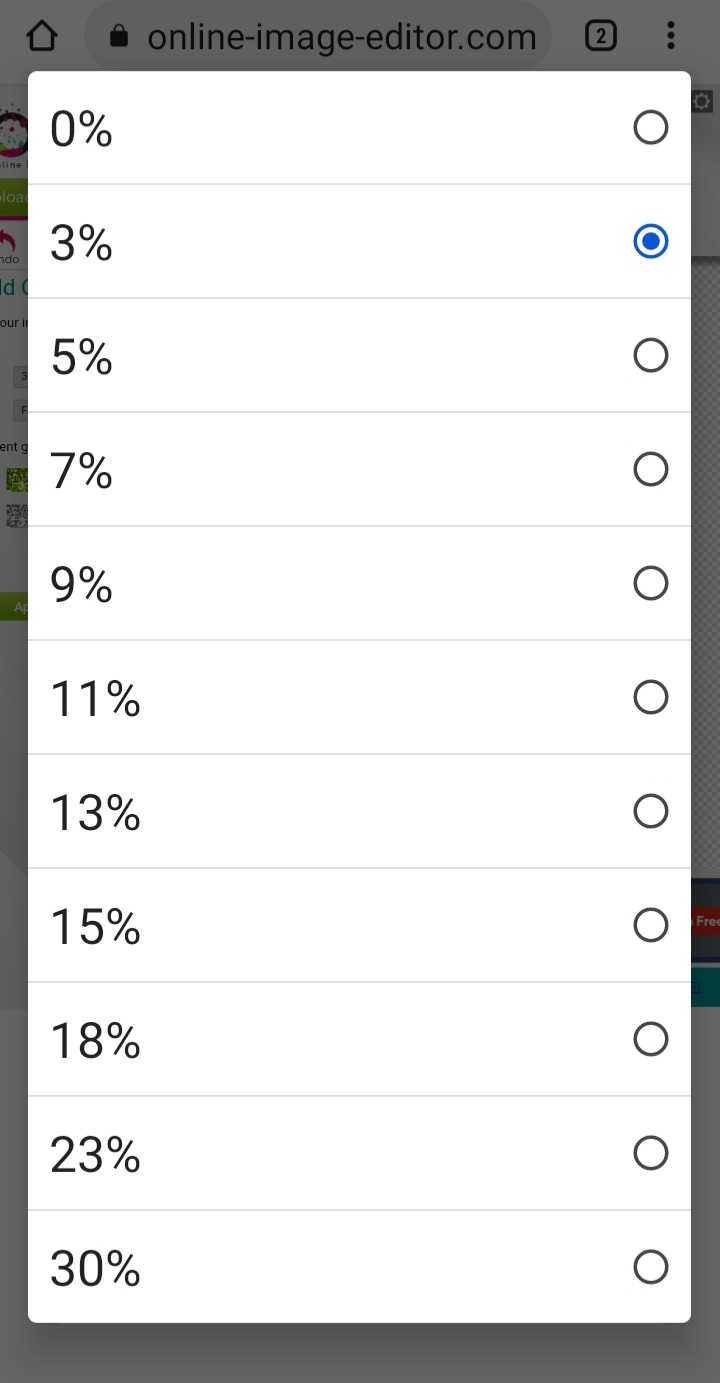Click the selected 3% radio button

click(650, 241)
